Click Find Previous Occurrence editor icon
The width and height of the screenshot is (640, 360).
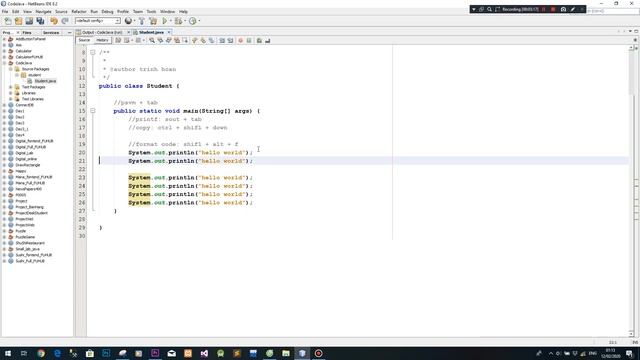(160, 40)
